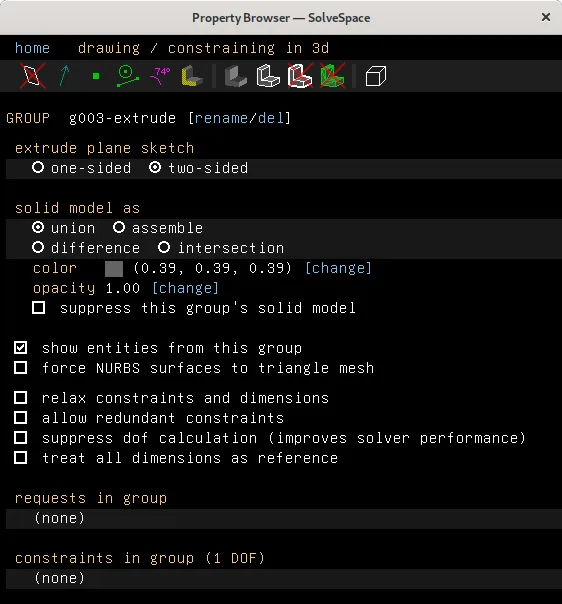Screen dimensions: 562x604
Task: Click 'constraints in group (1 DOF)' heading
Action: pos(140,558)
